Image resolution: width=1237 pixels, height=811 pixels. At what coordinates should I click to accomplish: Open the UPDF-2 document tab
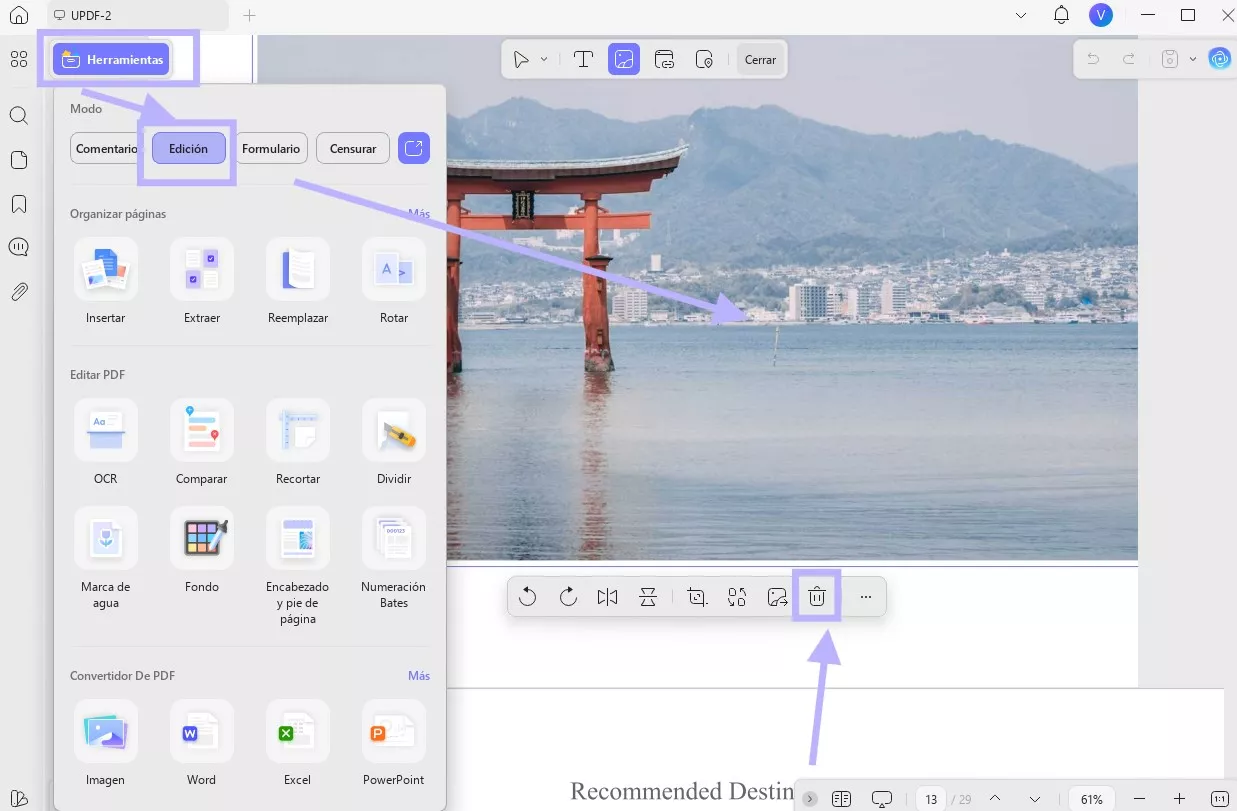(137, 15)
